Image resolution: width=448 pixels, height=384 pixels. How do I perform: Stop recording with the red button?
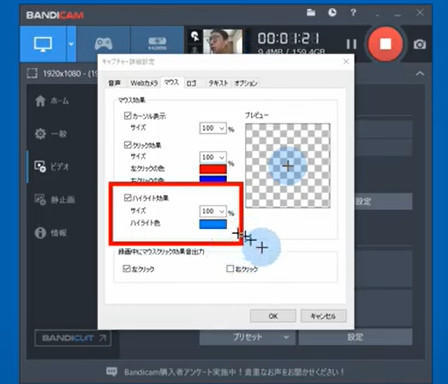pyautogui.click(x=385, y=44)
